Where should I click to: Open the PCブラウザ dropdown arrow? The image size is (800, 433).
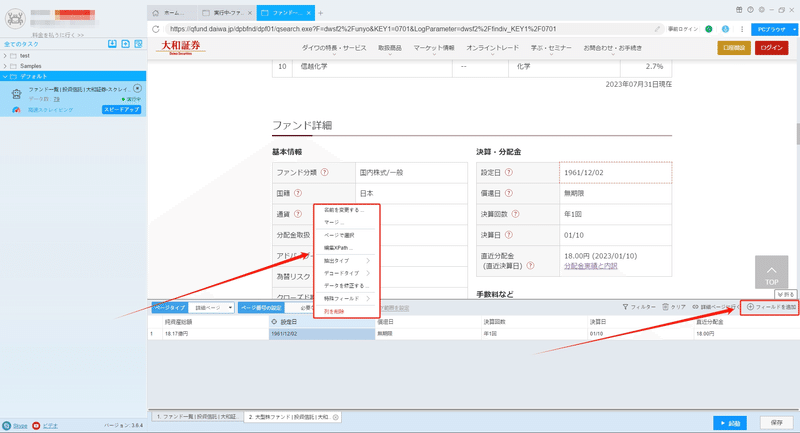794,30
